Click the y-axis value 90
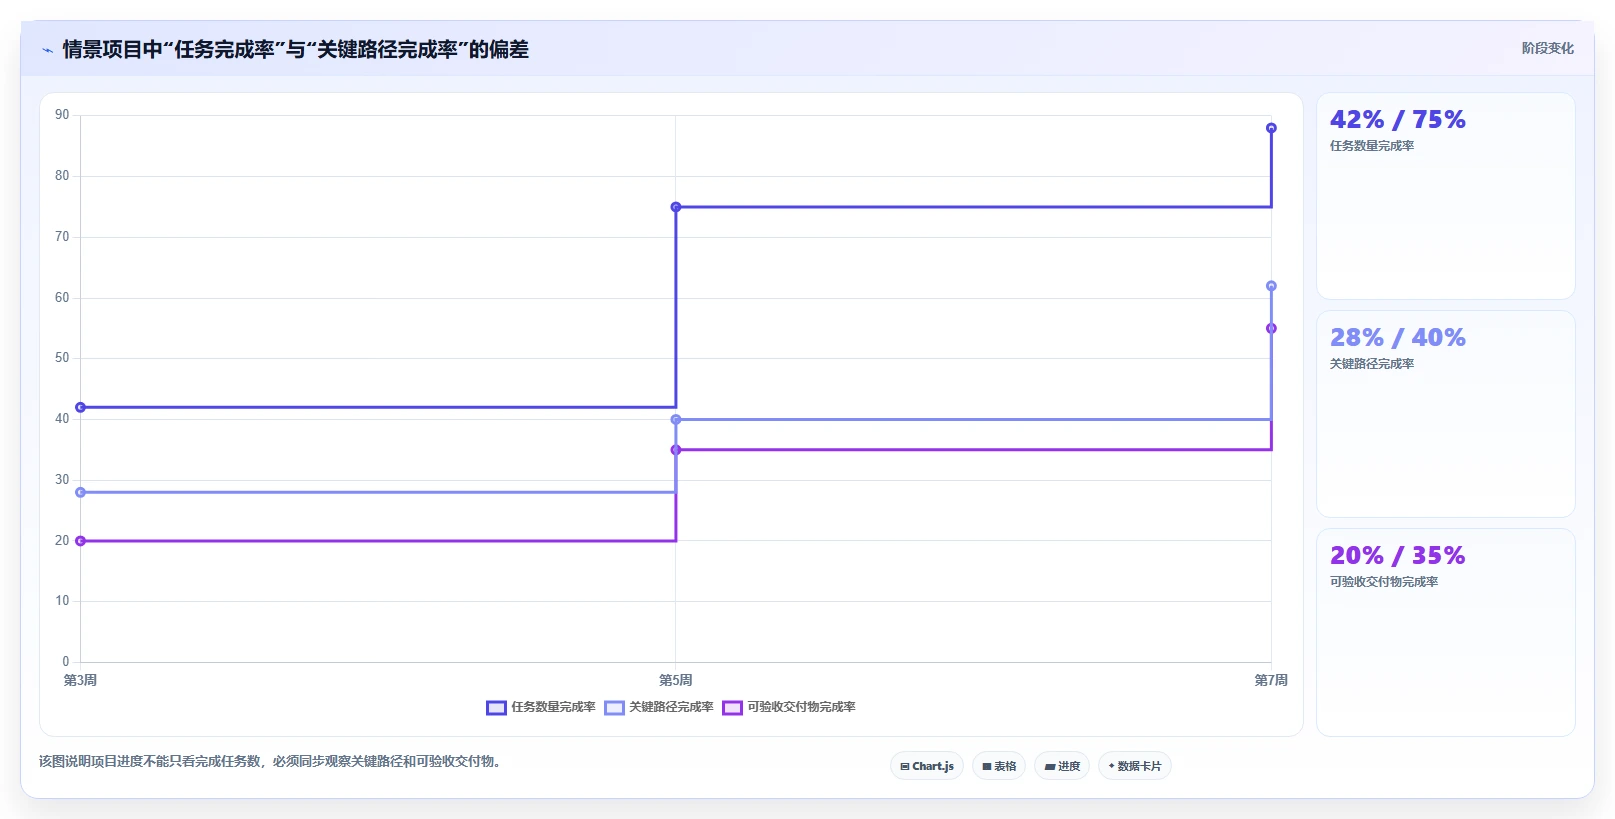This screenshot has width=1615, height=819. (x=62, y=115)
